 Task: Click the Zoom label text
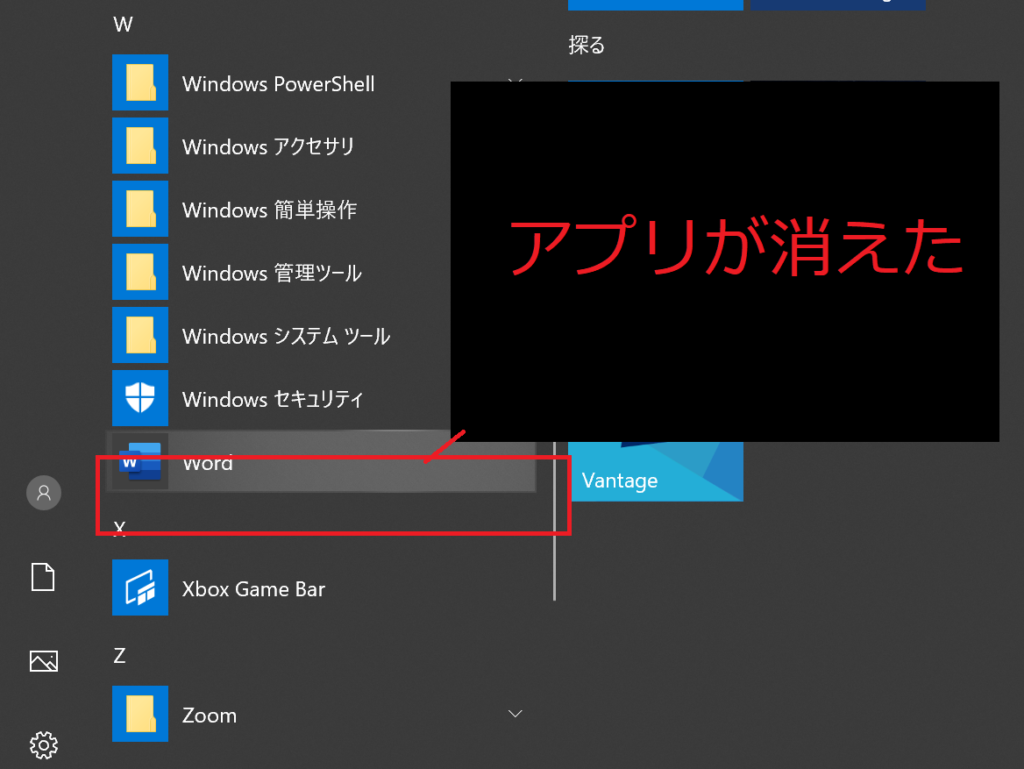click(209, 715)
